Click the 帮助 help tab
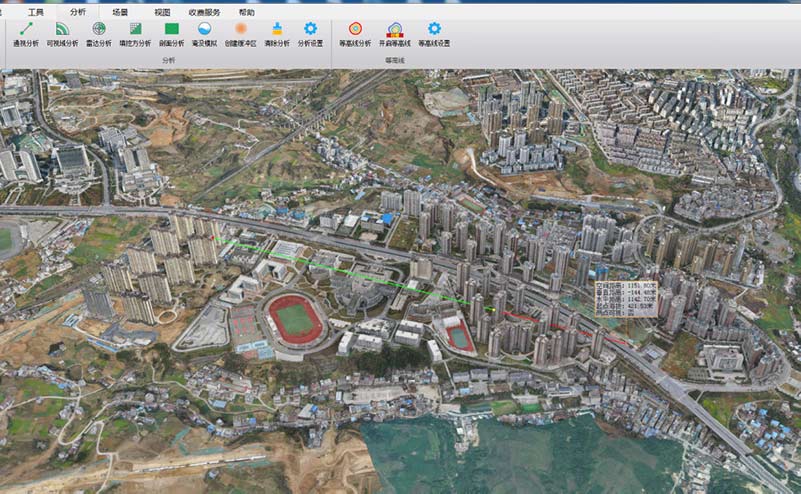Image resolution: width=801 pixels, height=494 pixels. coord(246,12)
